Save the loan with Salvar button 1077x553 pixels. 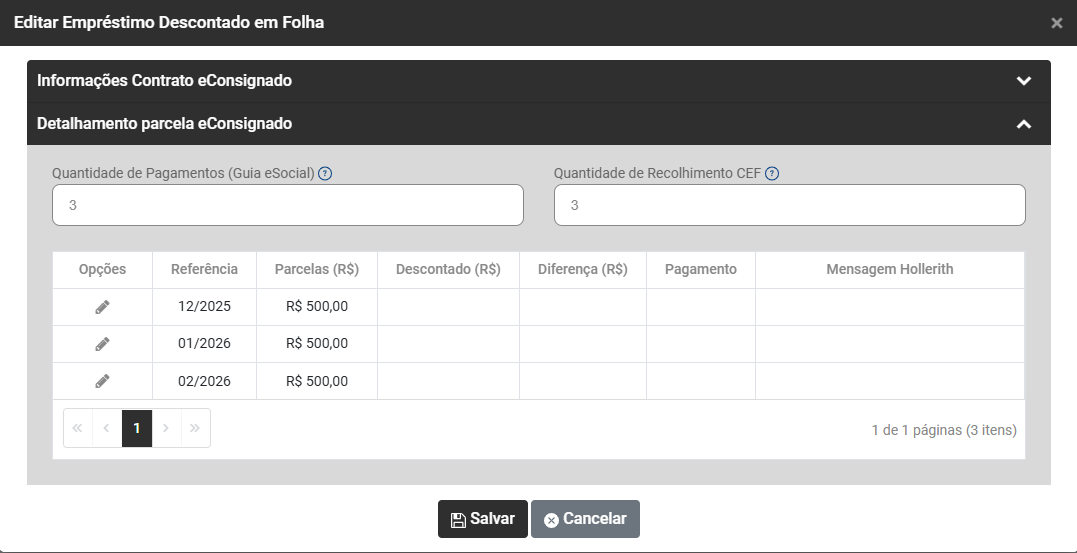(482, 519)
